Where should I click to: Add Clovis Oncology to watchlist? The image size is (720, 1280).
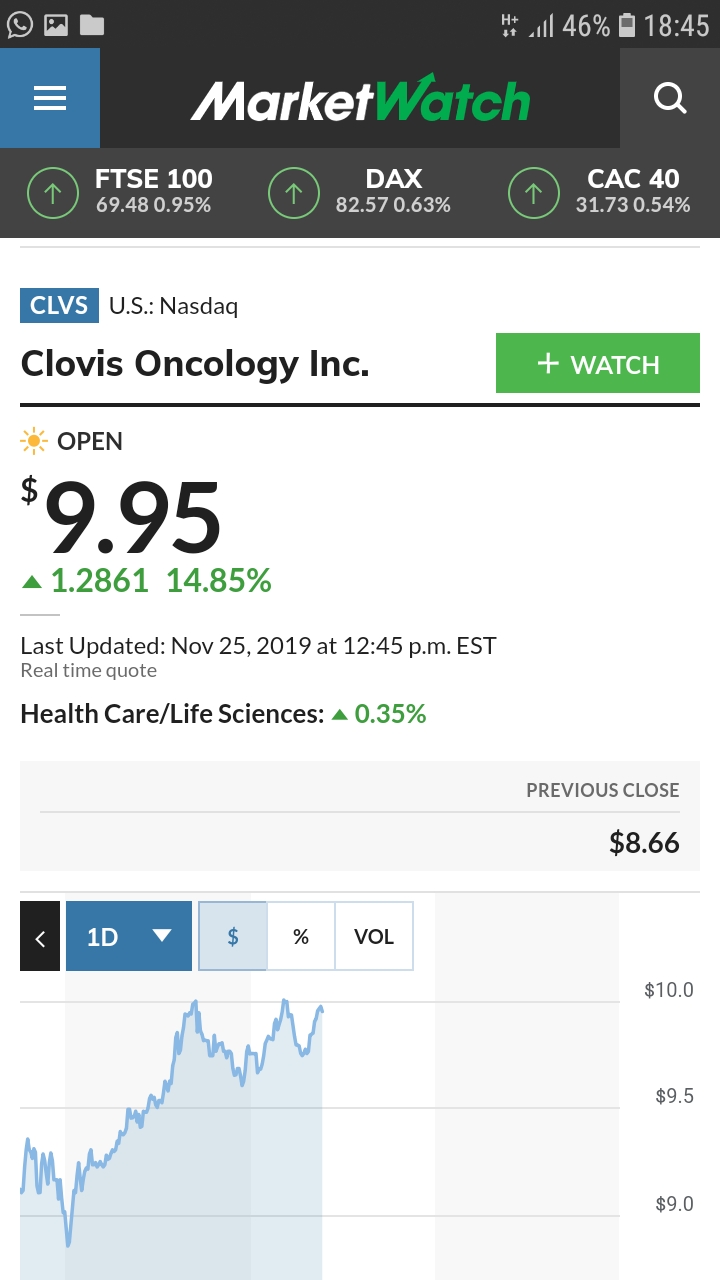pos(597,363)
